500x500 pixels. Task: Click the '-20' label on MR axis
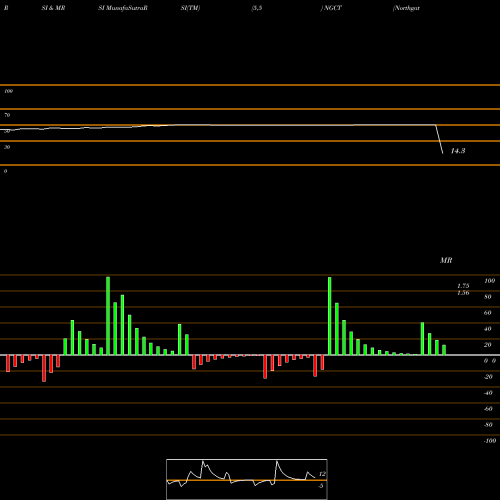click(x=488, y=377)
